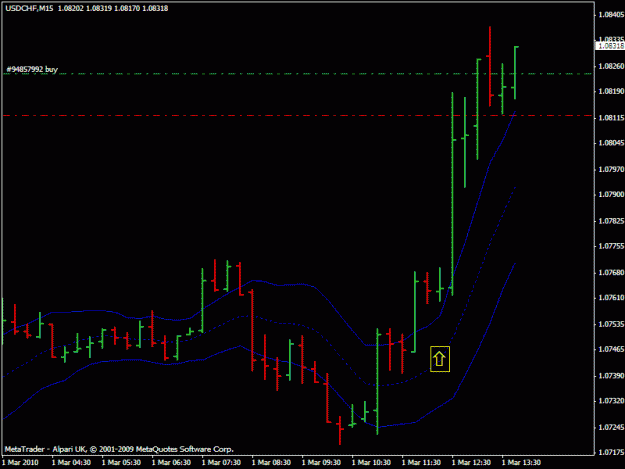Click the tall red bar with the highest peak
625x469 pixels.
pyautogui.click(x=490, y=66)
